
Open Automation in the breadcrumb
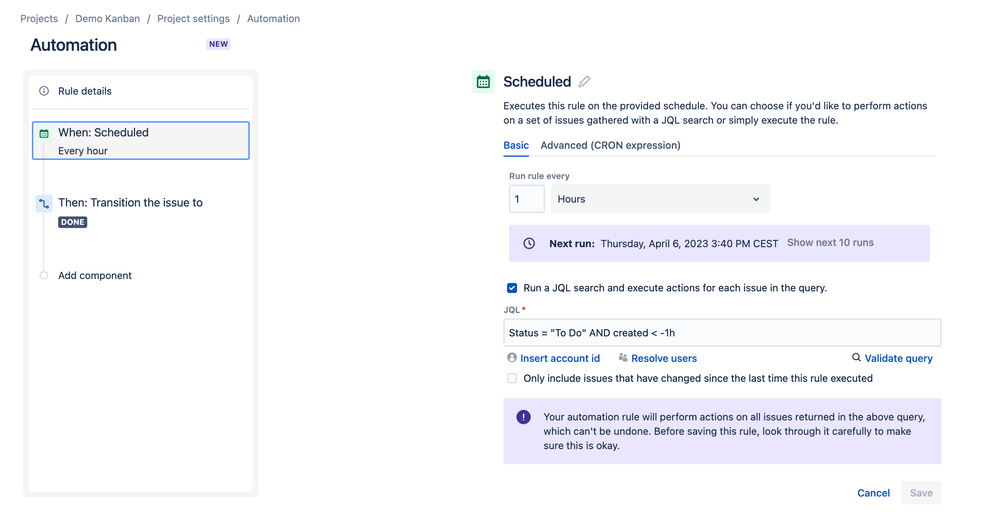pos(273,18)
